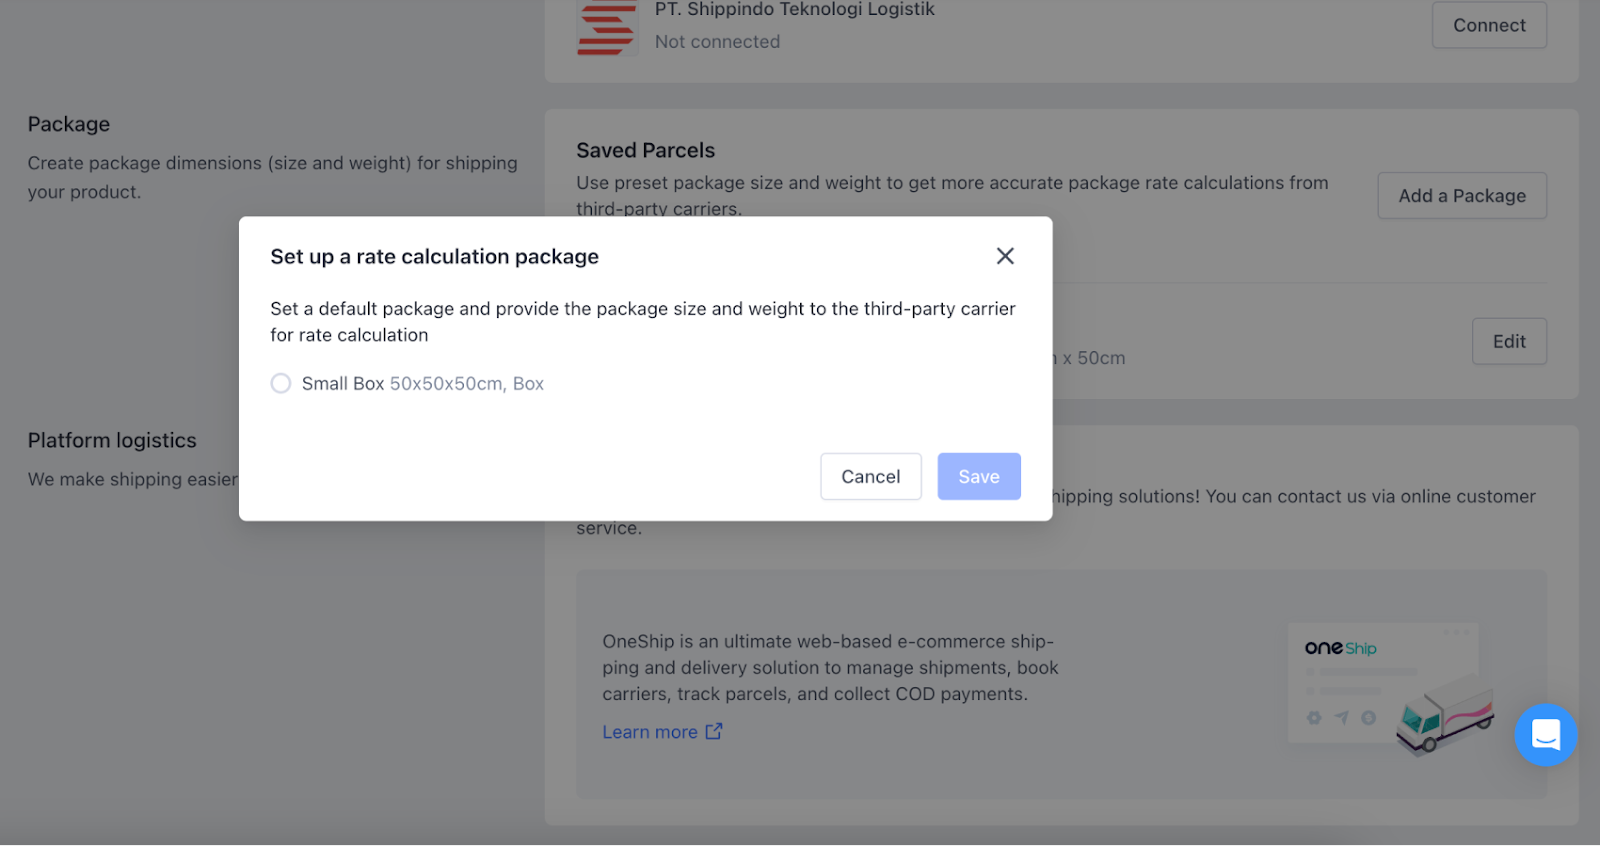Click the gear icon in OneShip illustration
The width and height of the screenshot is (1600, 846).
tap(1314, 718)
